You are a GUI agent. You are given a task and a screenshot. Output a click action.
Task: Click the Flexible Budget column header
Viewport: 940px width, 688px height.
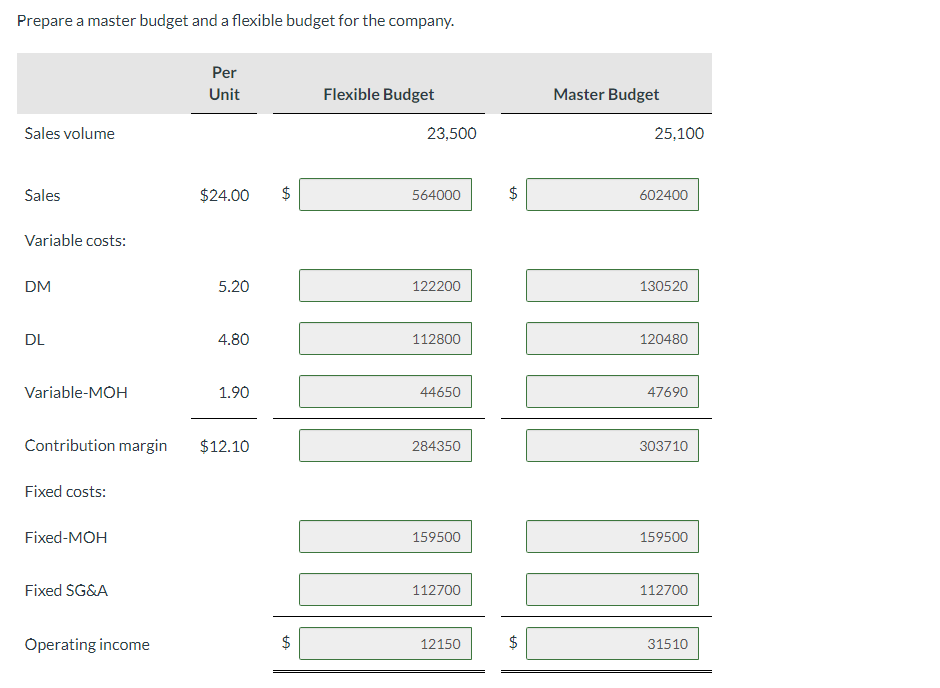point(379,94)
